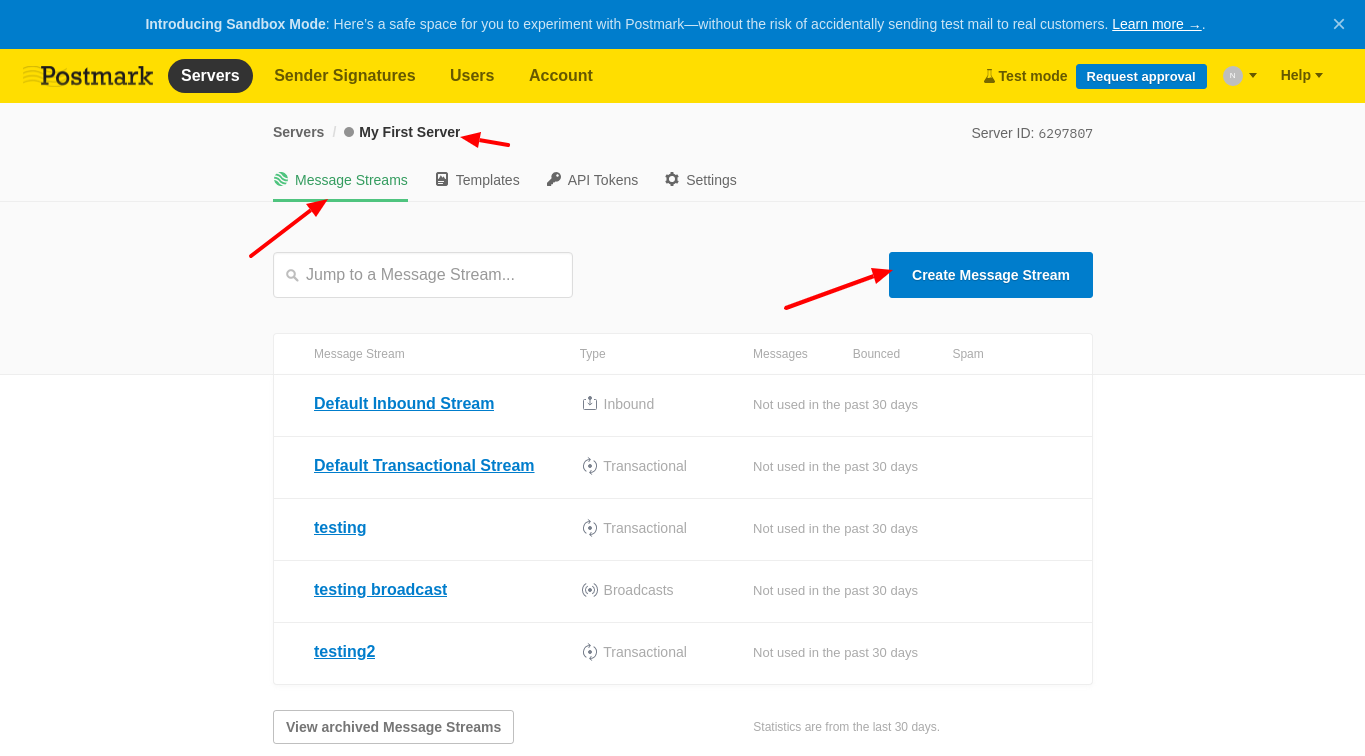1365x756 pixels.
Task: Click the Servers breadcrumb link
Action: [298, 132]
